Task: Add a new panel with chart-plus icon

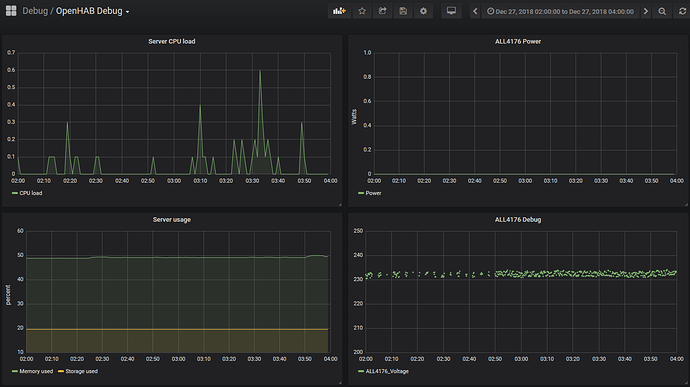Action: point(339,11)
